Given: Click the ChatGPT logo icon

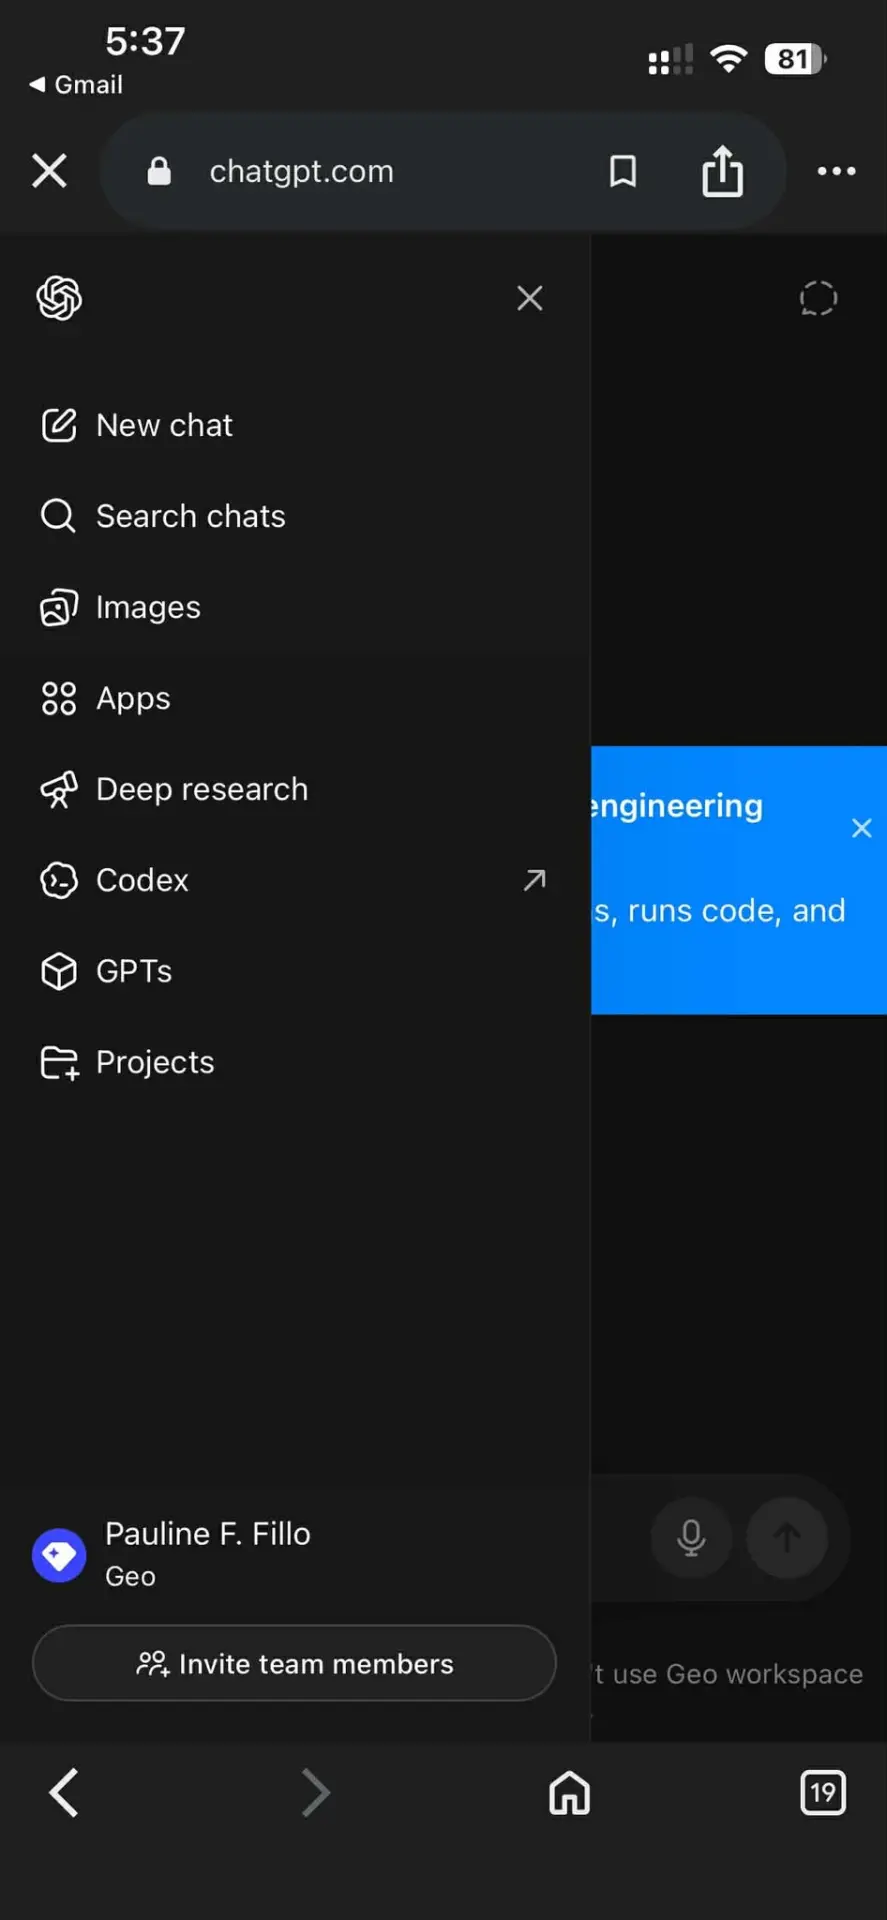Looking at the screenshot, I should pyautogui.click(x=59, y=298).
